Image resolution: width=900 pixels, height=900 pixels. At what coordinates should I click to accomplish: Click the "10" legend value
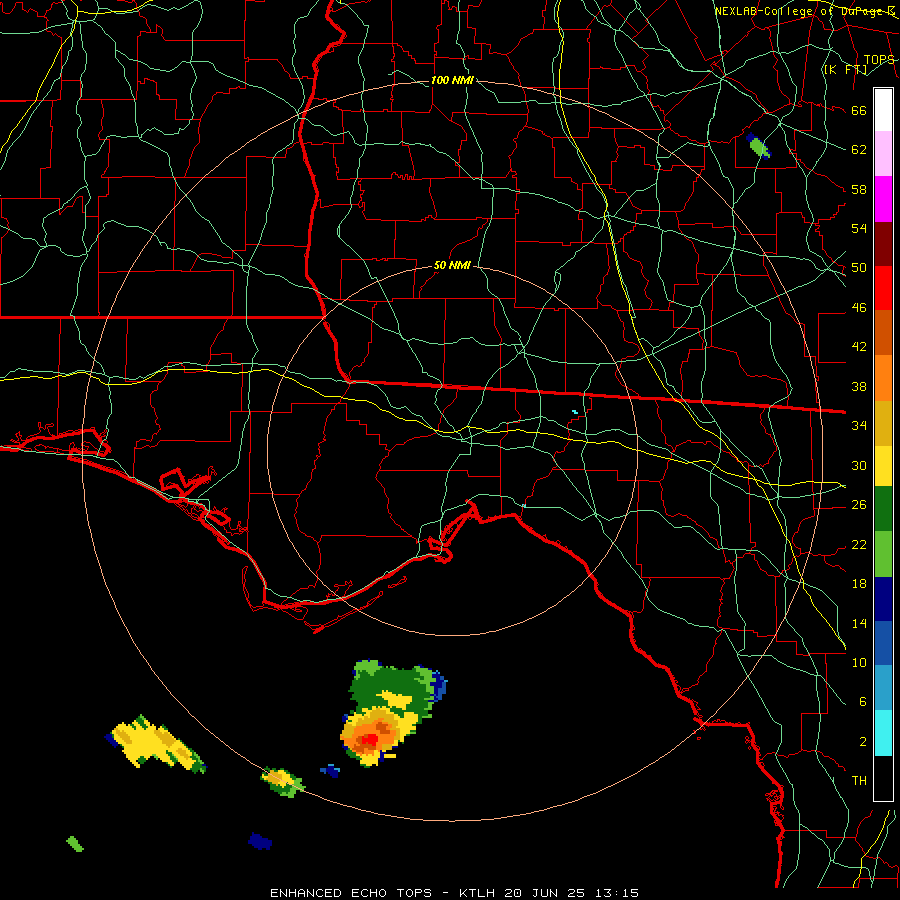859,662
